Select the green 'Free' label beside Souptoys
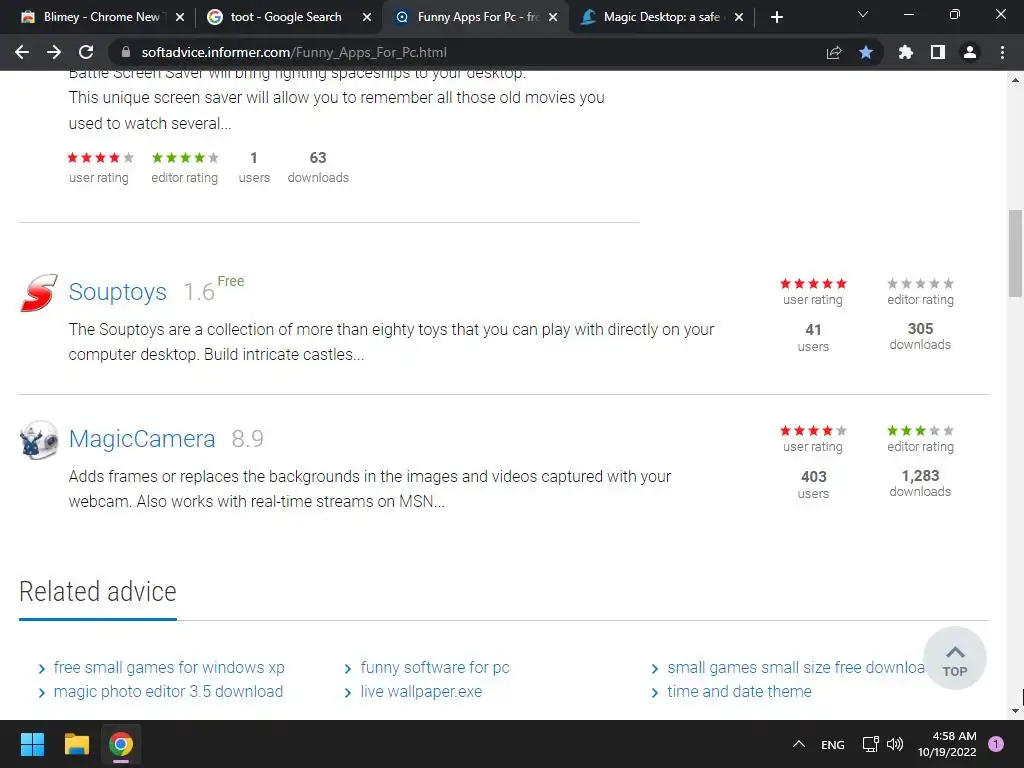 coord(231,281)
